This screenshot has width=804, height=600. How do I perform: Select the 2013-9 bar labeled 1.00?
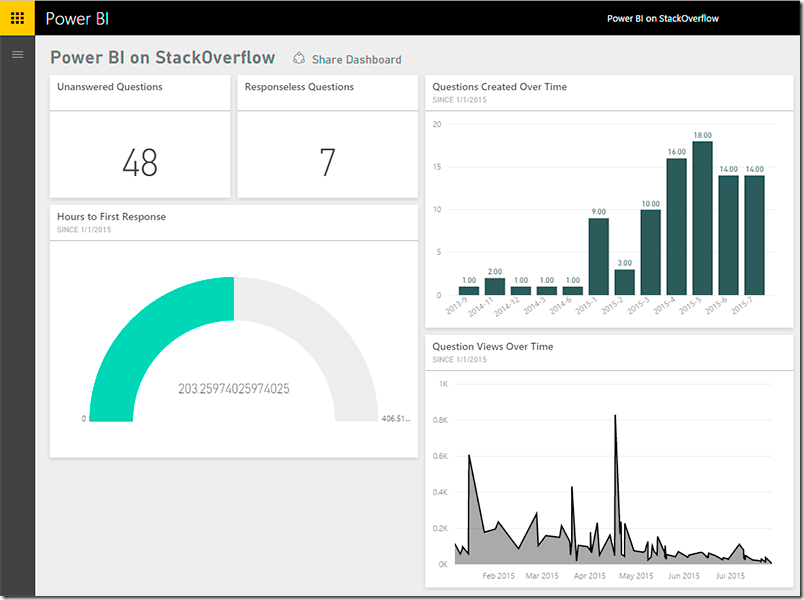pos(469,291)
